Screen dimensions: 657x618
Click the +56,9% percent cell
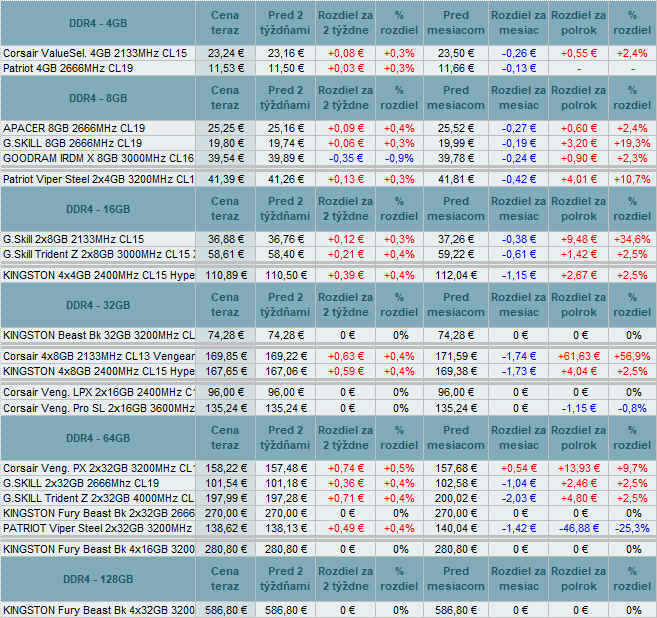pyautogui.click(x=632, y=356)
